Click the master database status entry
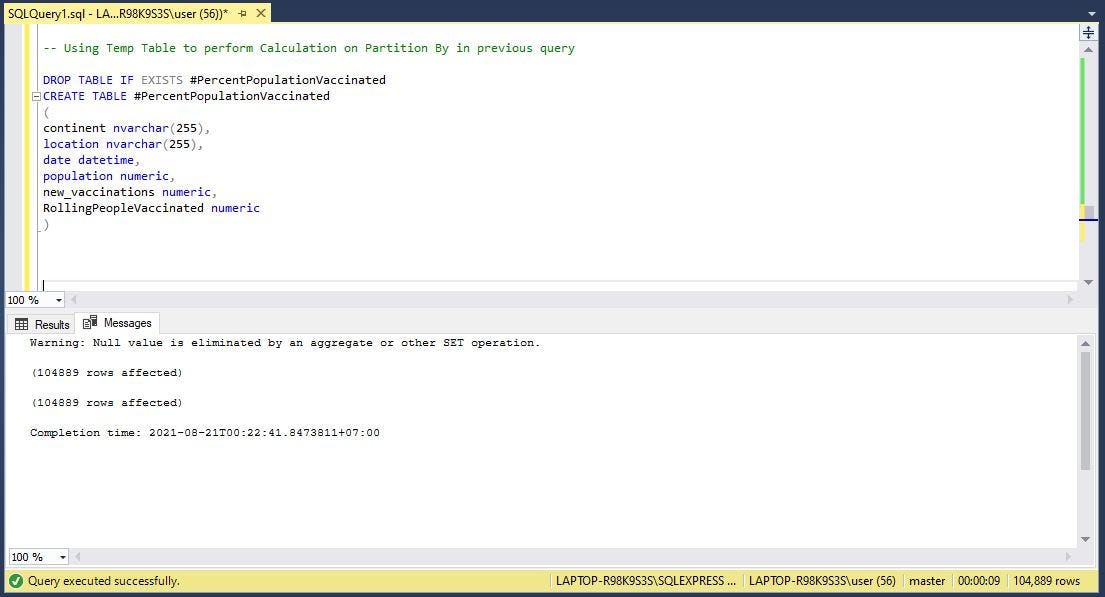This screenshot has height=597, width=1105. tap(927, 581)
